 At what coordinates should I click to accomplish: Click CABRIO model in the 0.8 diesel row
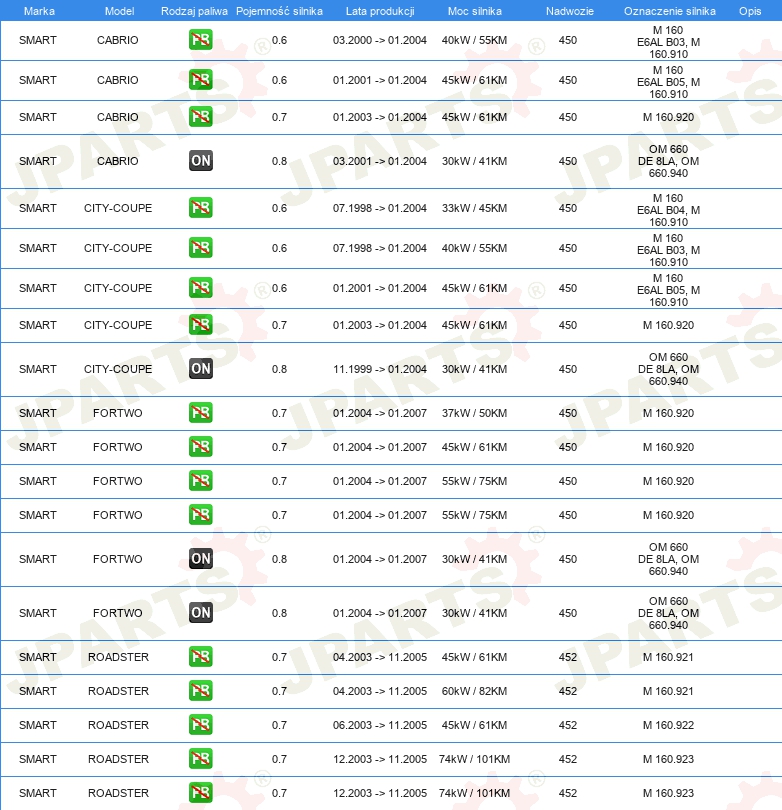click(x=118, y=161)
